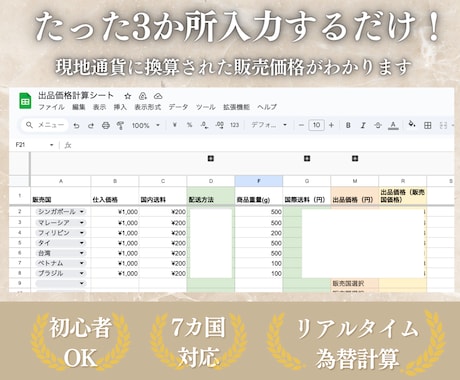Select the 国際送料（円） header cell
The width and height of the screenshot is (460, 380).
[x=307, y=196]
